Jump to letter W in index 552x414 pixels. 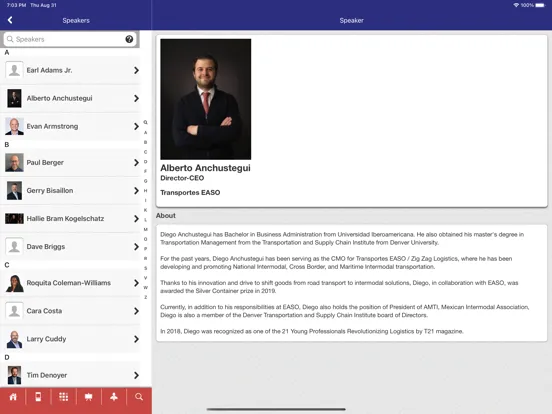[x=145, y=288]
